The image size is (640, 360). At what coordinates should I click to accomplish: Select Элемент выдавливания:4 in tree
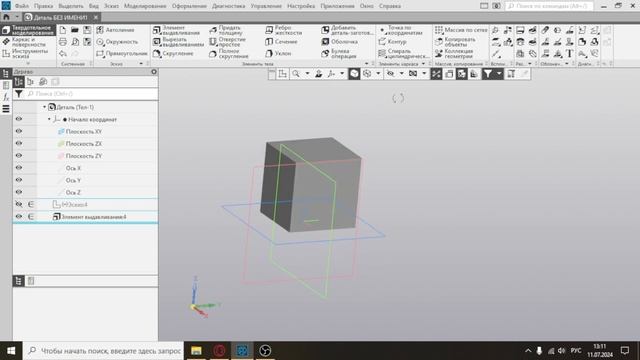94,217
